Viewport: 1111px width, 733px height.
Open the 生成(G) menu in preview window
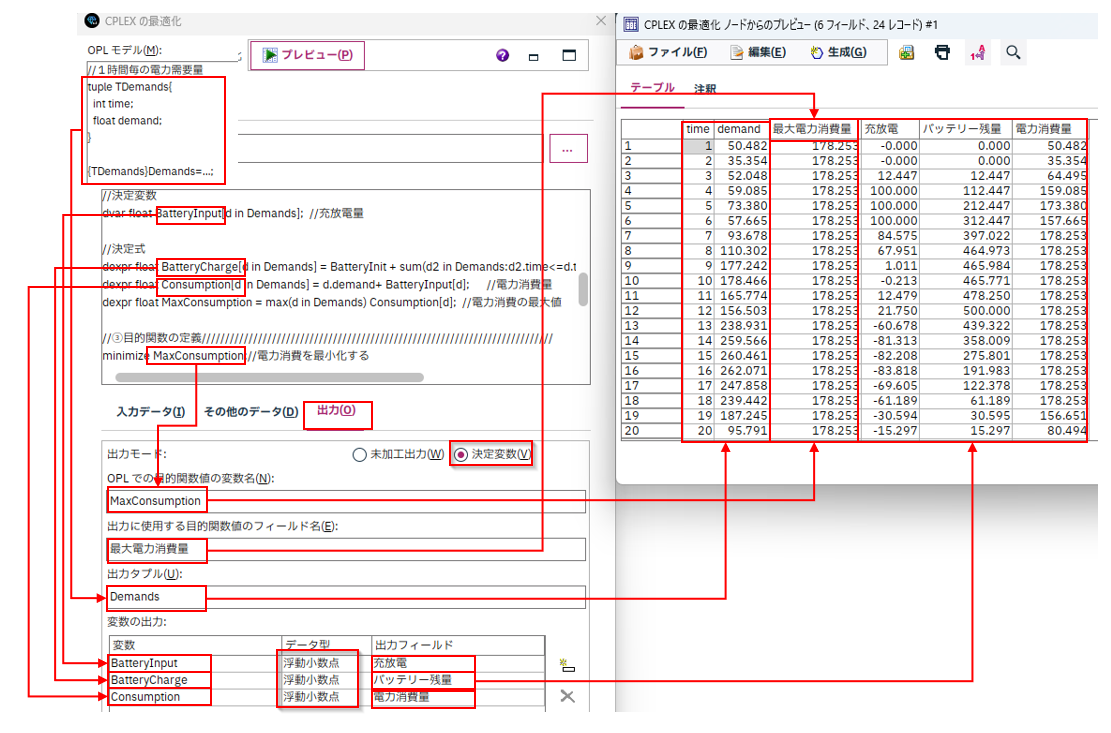[x=838, y=52]
